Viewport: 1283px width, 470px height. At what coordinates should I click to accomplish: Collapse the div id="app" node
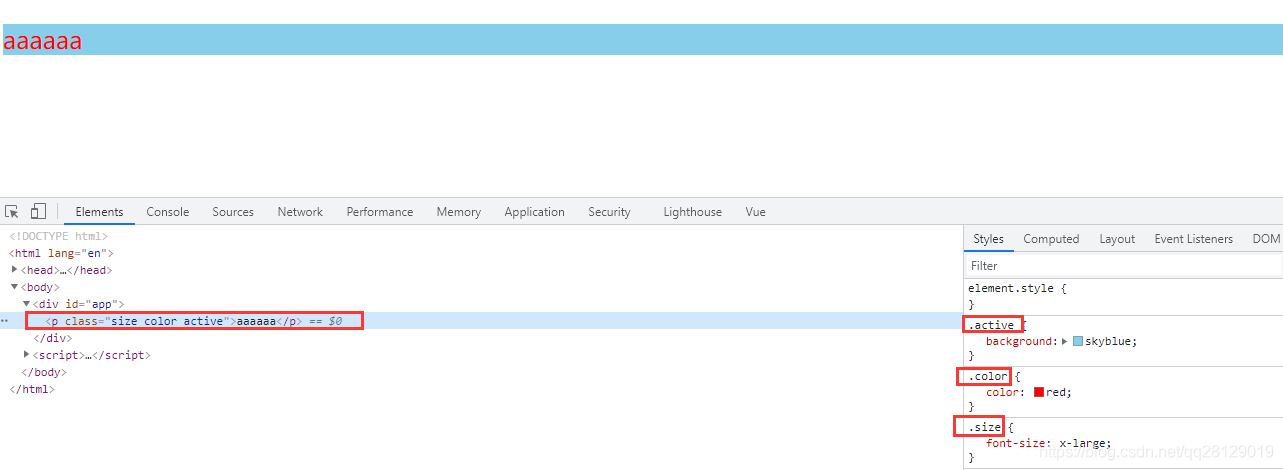point(27,304)
